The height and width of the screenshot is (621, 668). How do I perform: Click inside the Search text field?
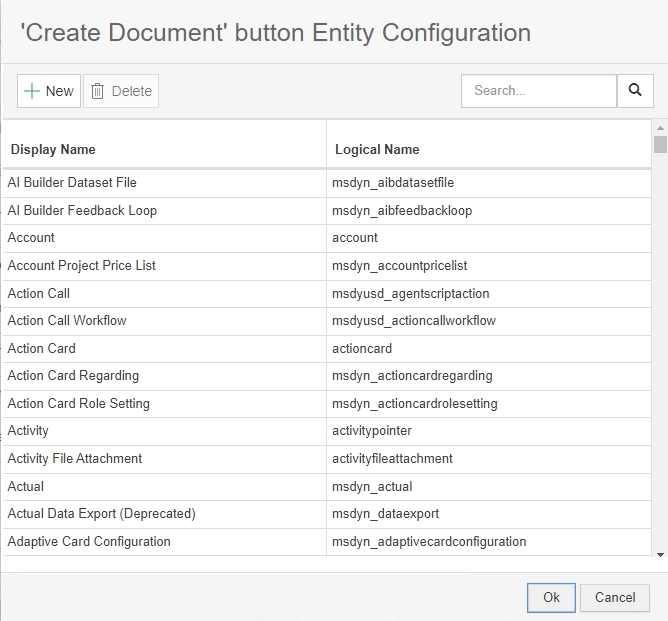pyautogui.click(x=538, y=90)
